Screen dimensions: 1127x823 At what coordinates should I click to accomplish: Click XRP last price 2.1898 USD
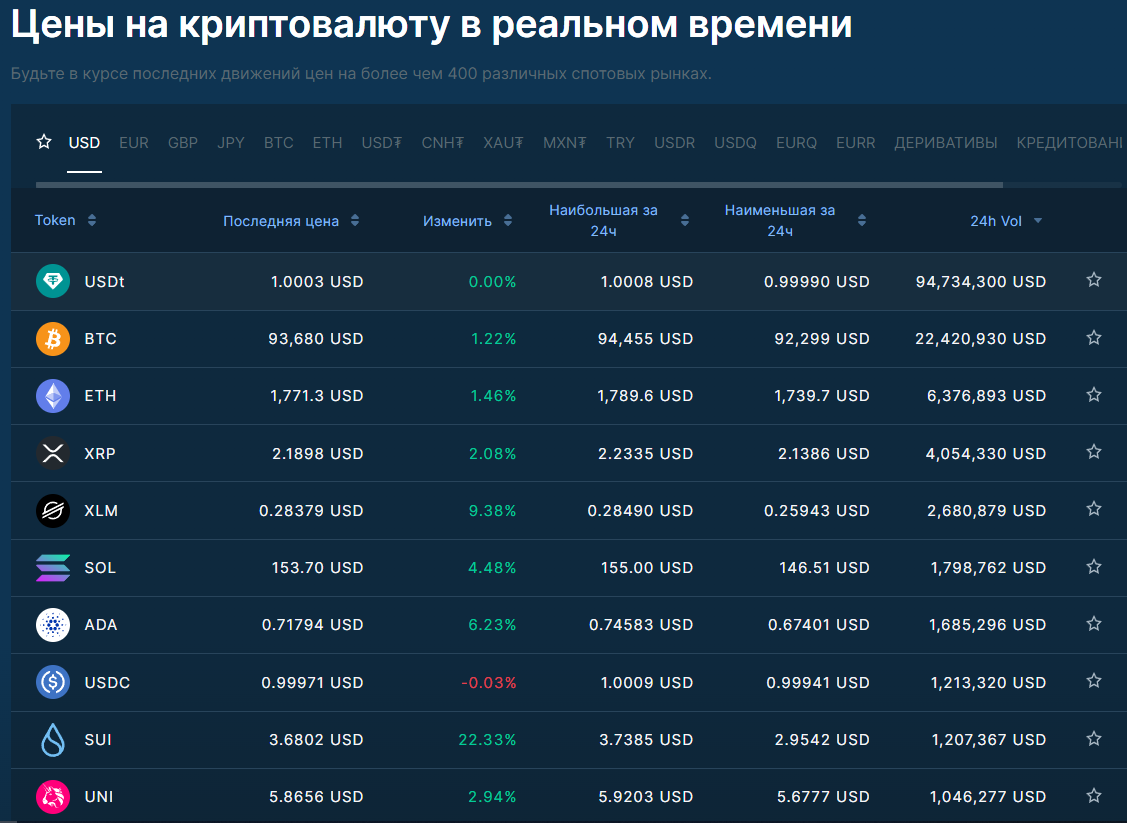[318, 454]
